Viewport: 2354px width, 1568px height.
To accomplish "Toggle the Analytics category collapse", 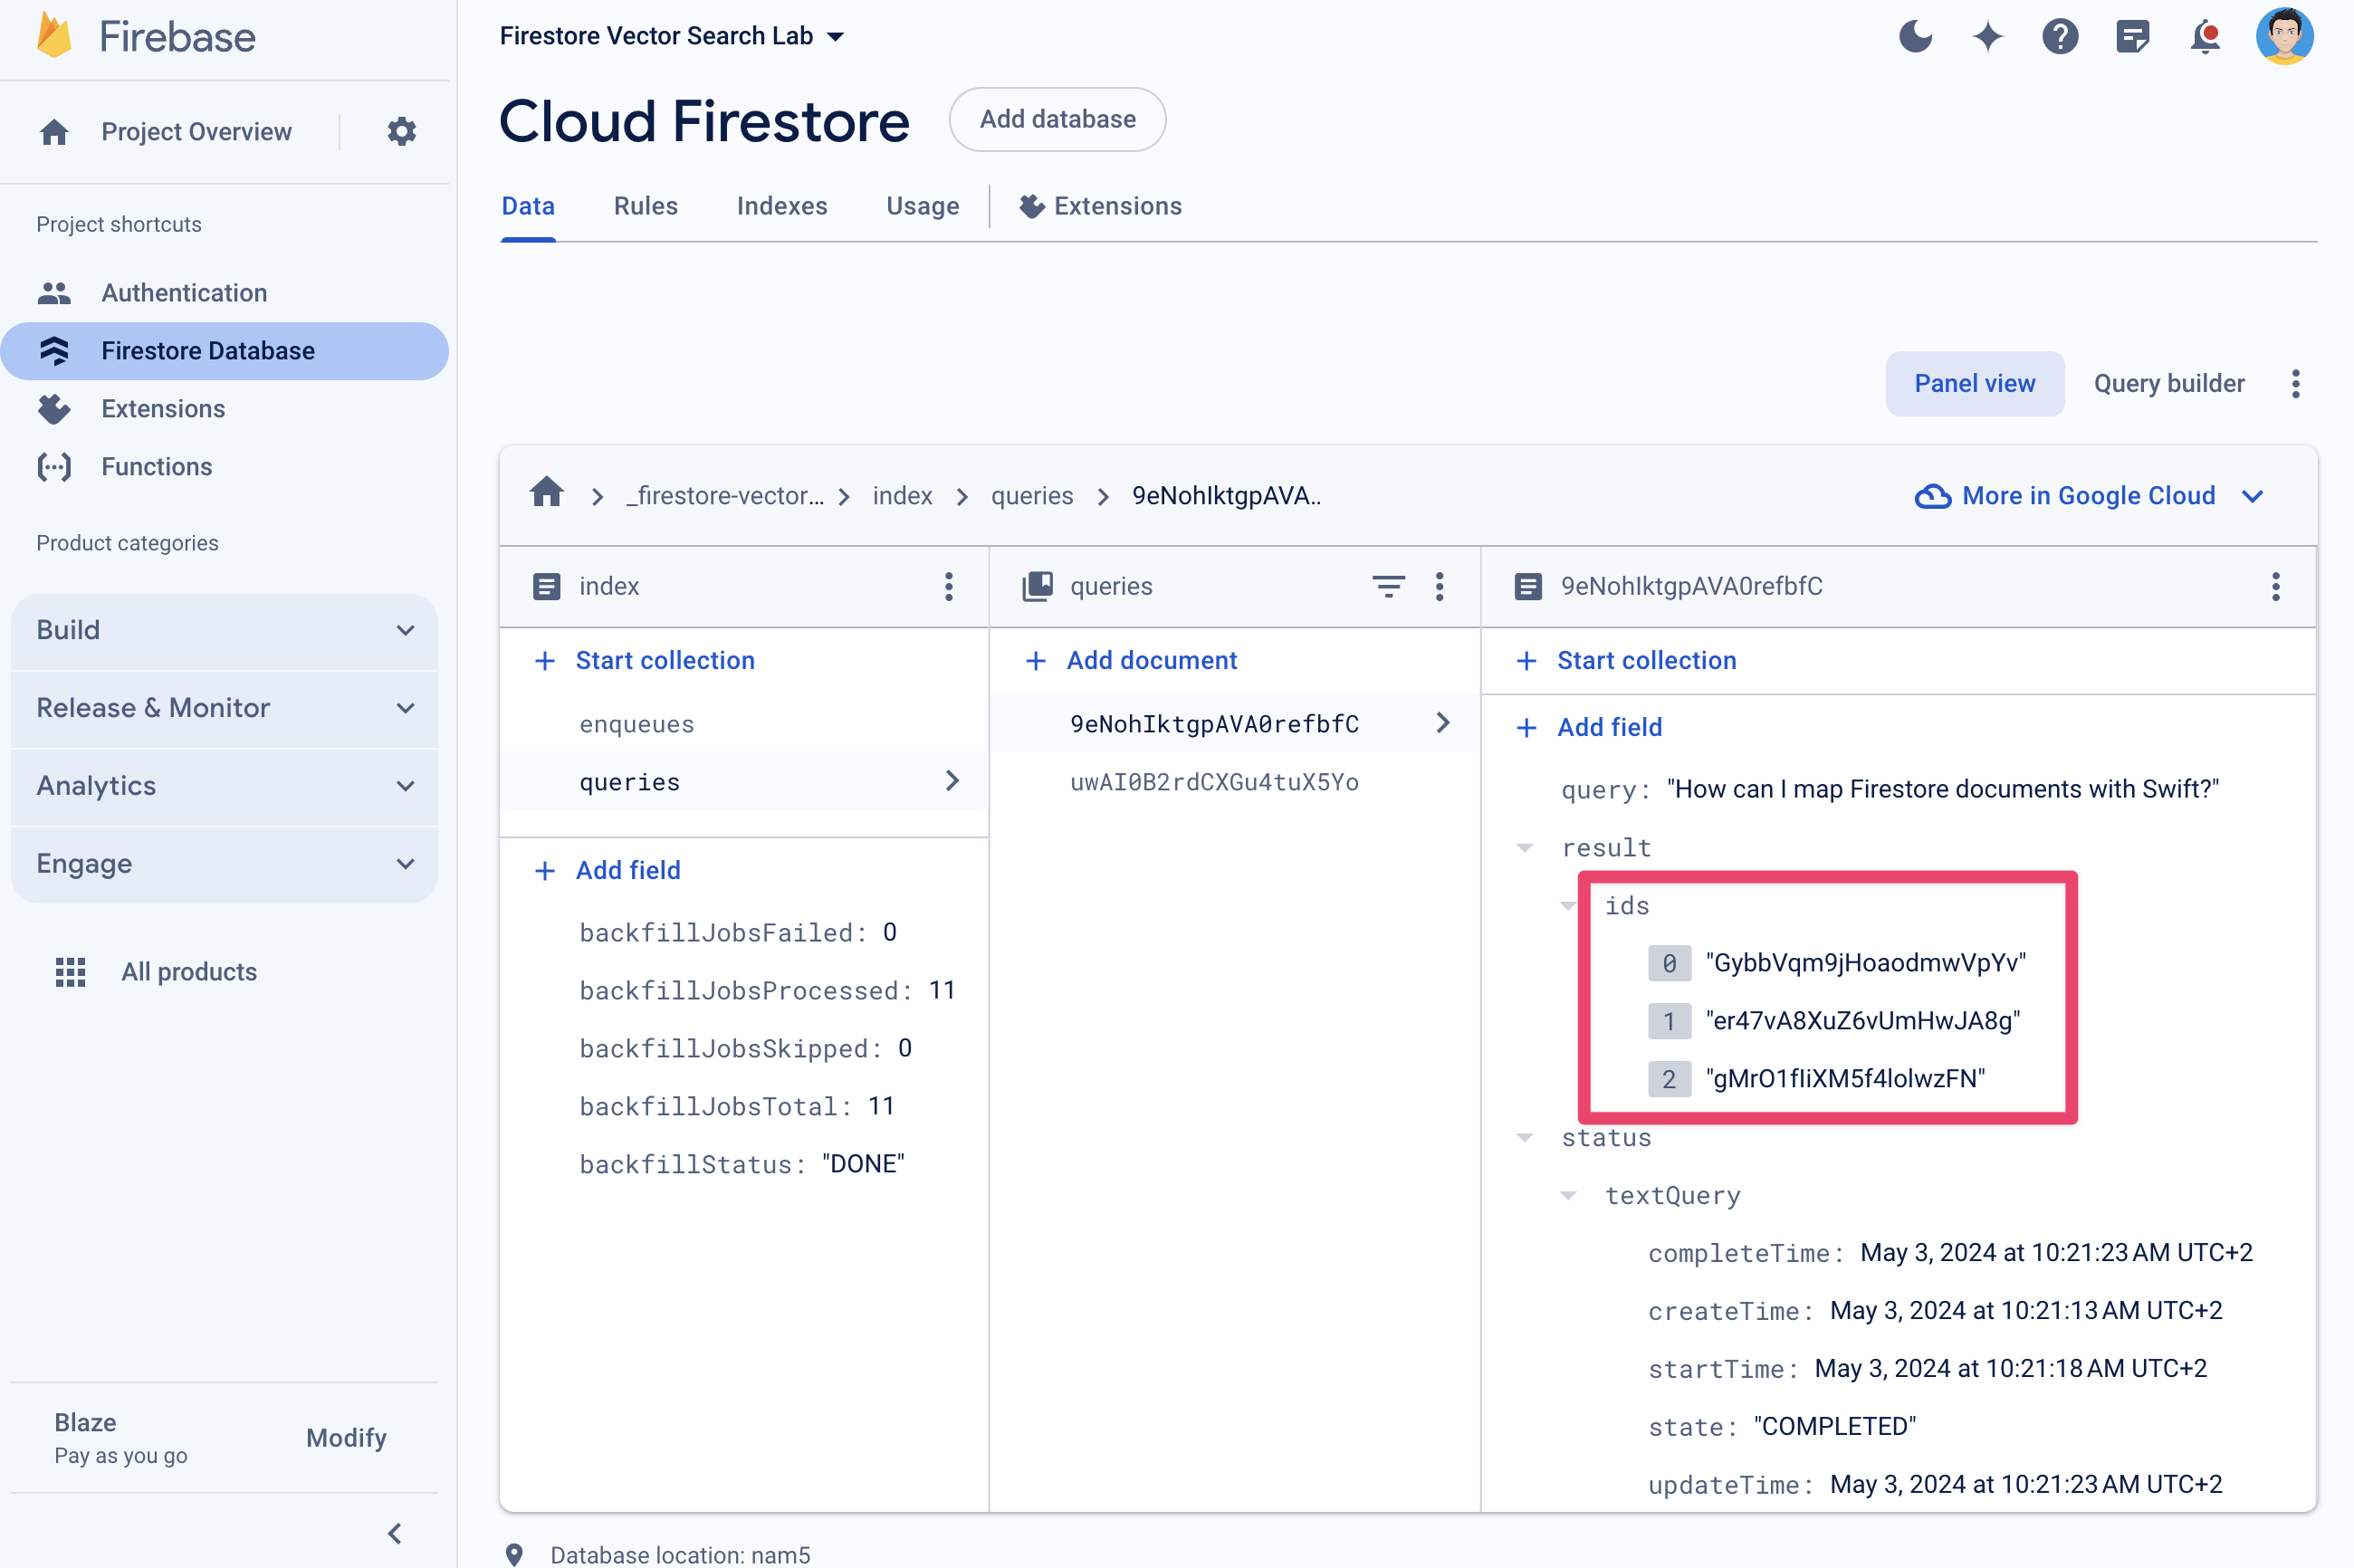I will click(x=227, y=784).
